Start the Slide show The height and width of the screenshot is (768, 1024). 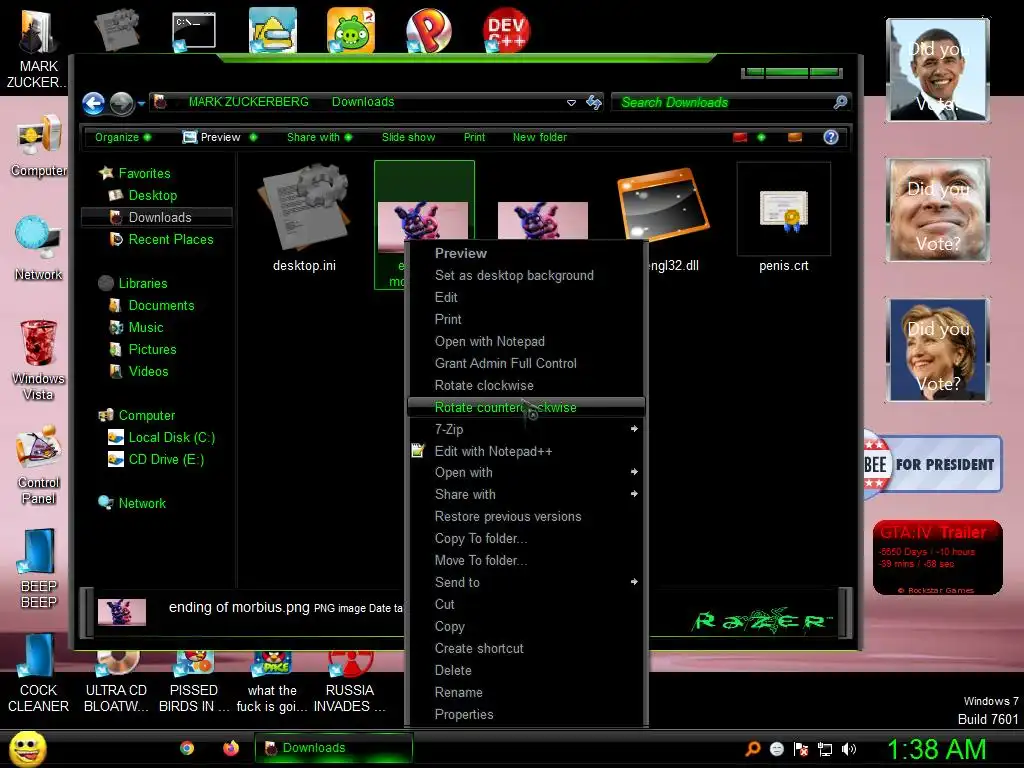(408, 137)
